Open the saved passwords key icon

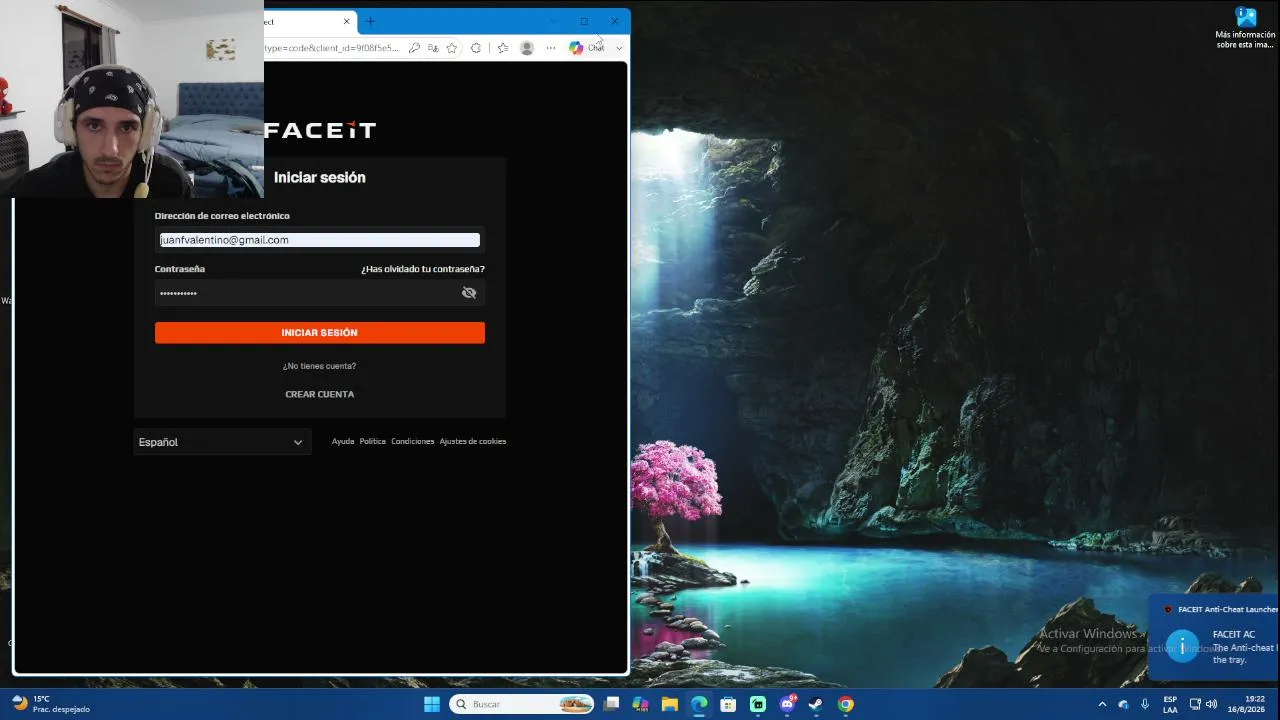click(x=414, y=48)
